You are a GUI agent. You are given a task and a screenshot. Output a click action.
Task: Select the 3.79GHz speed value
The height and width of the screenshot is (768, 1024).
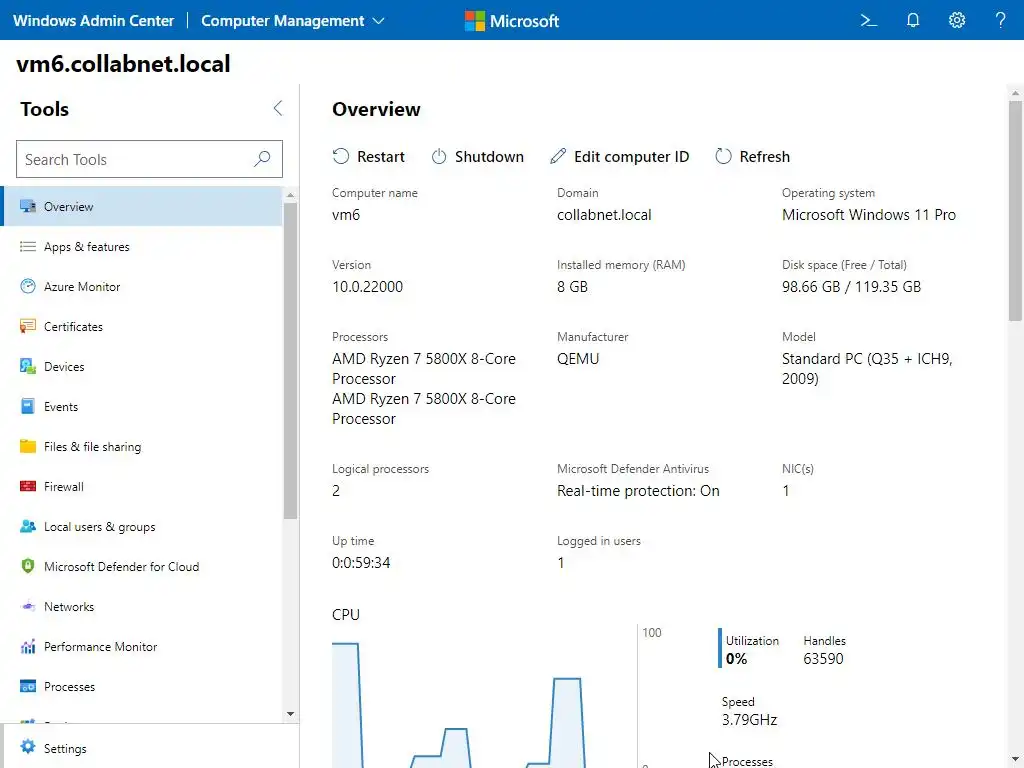pos(749,720)
